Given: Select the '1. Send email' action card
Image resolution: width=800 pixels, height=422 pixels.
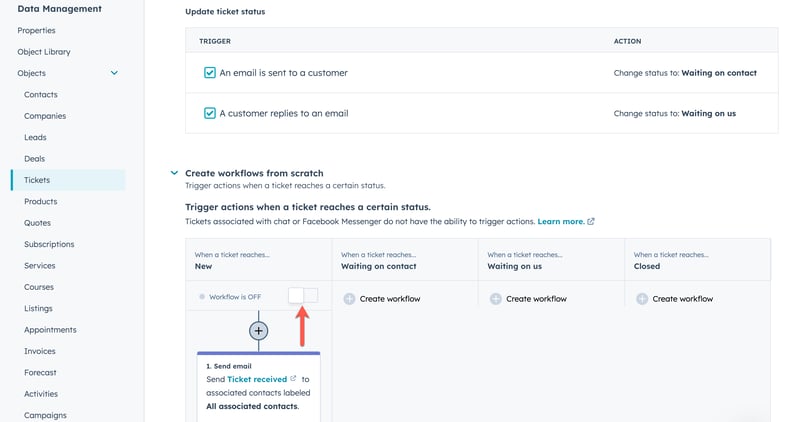Looking at the screenshot, I should [259, 386].
